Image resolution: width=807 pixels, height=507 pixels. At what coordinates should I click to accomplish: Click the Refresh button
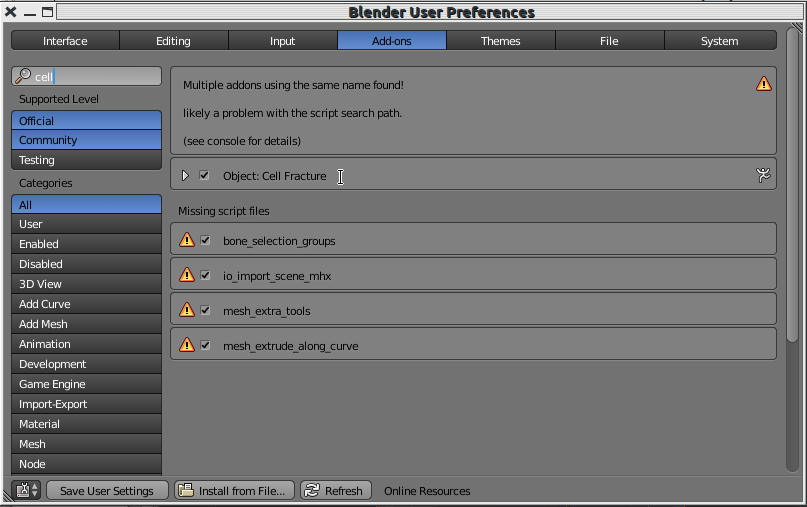point(336,491)
